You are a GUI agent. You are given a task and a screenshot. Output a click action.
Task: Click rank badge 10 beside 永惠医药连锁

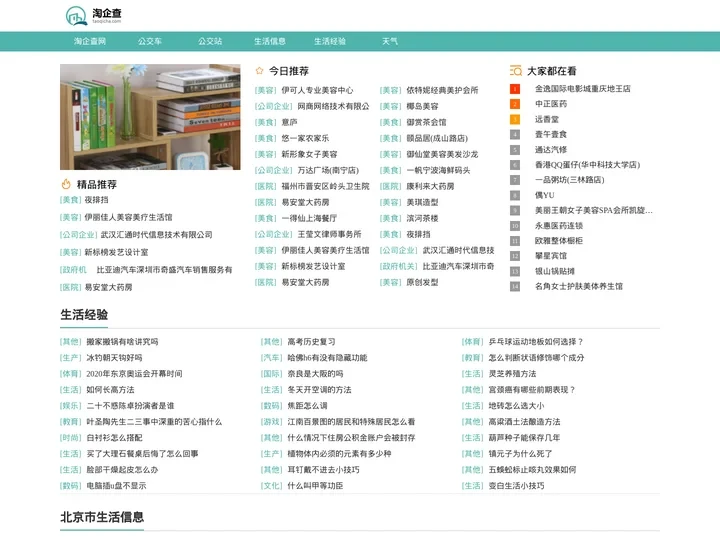click(x=515, y=226)
